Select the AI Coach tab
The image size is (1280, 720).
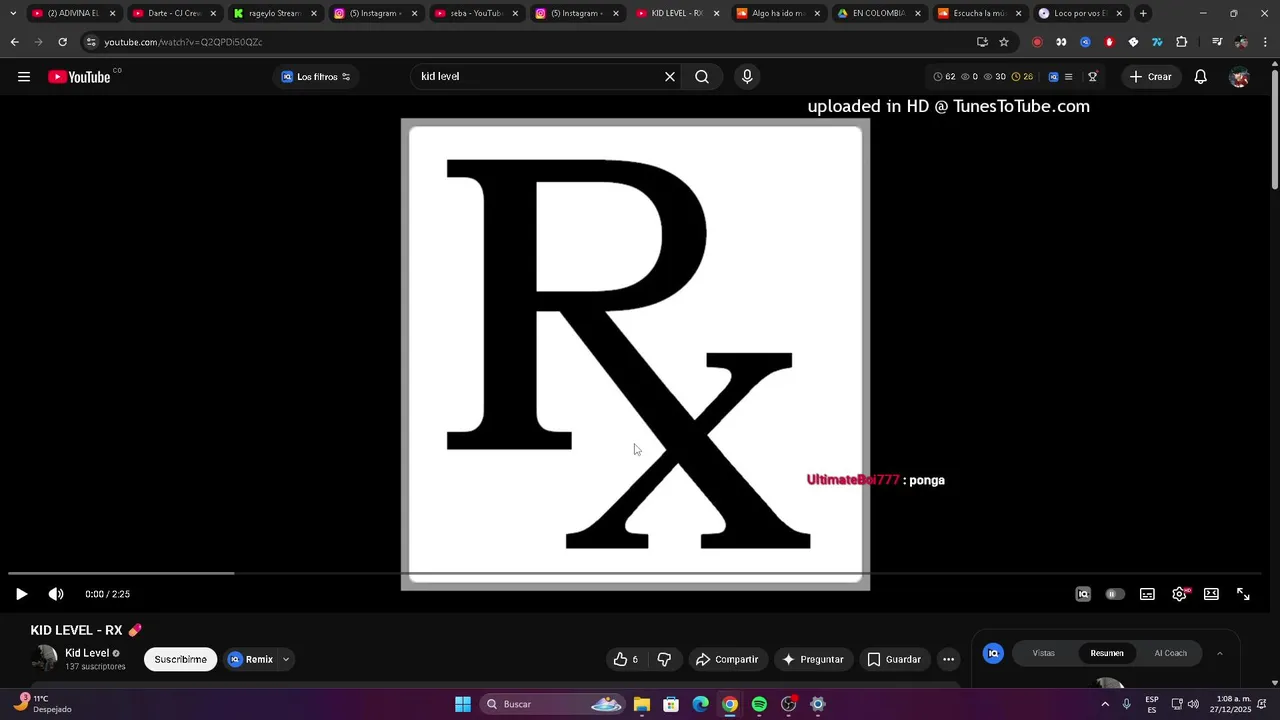point(1170,653)
